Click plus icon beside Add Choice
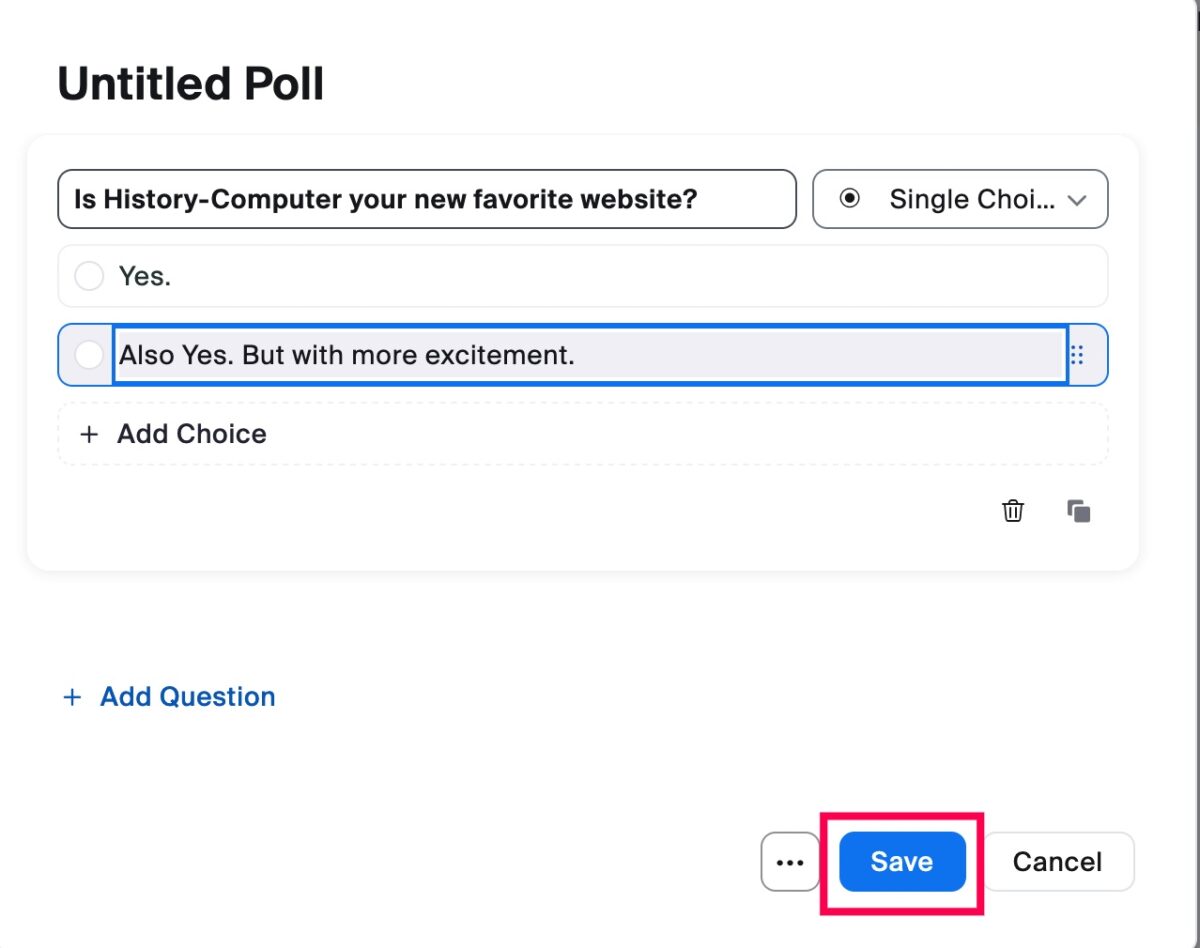Image resolution: width=1200 pixels, height=948 pixels. pyautogui.click(x=89, y=434)
